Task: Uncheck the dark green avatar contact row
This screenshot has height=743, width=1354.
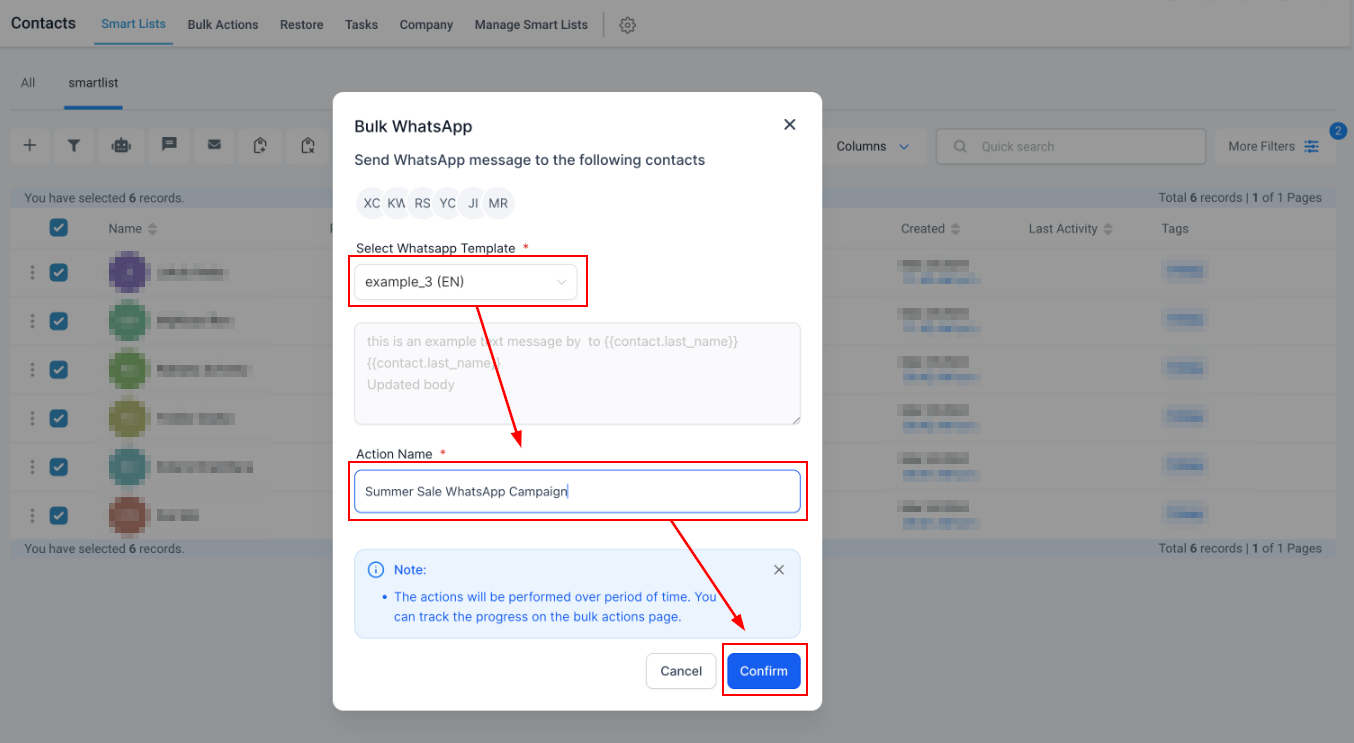Action: click(59, 321)
